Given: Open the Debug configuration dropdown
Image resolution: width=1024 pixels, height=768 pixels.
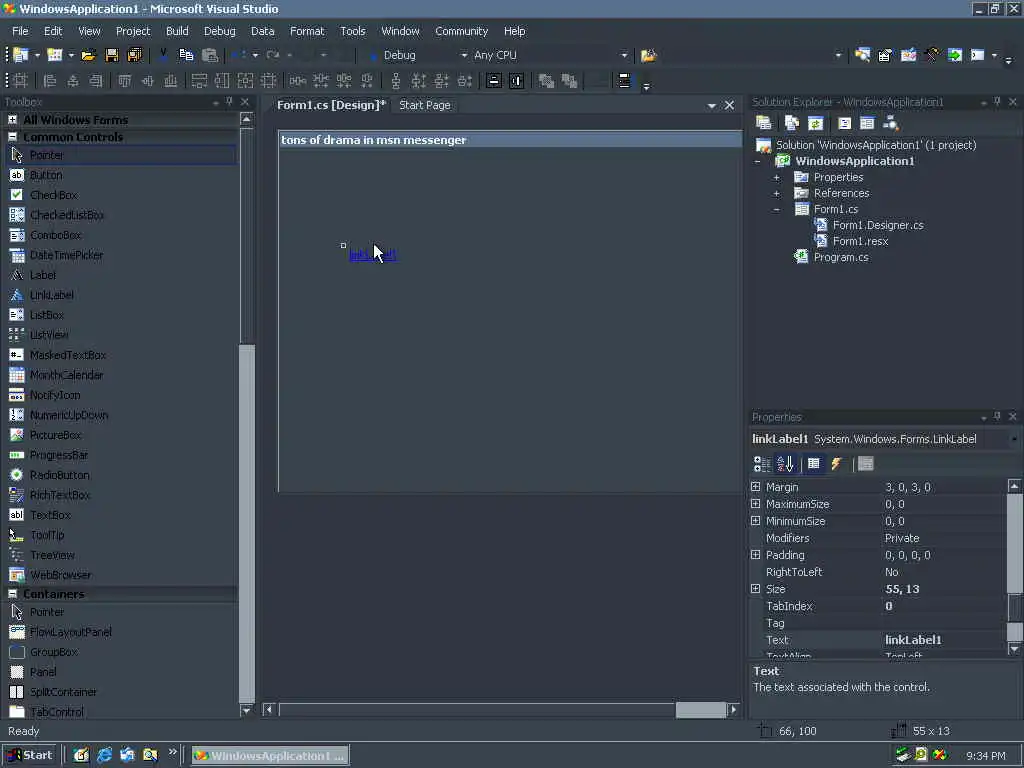Looking at the screenshot, I should tap(464, 56).
